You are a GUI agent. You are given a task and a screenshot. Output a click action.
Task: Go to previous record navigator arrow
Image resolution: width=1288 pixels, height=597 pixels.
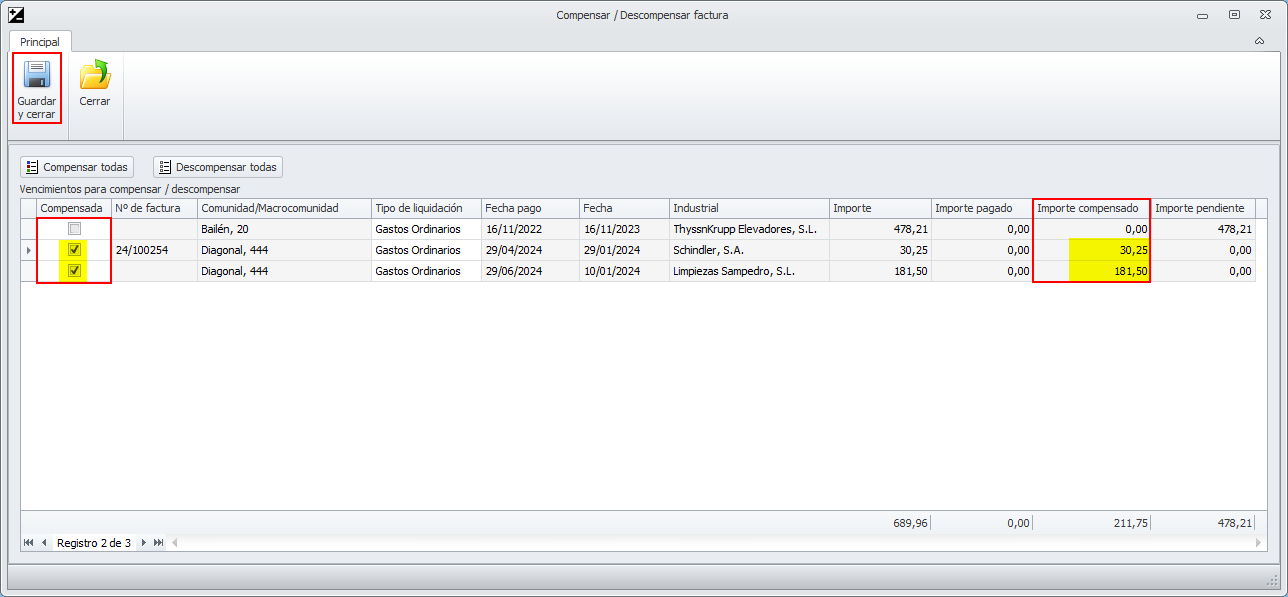[x=44, y=543]
